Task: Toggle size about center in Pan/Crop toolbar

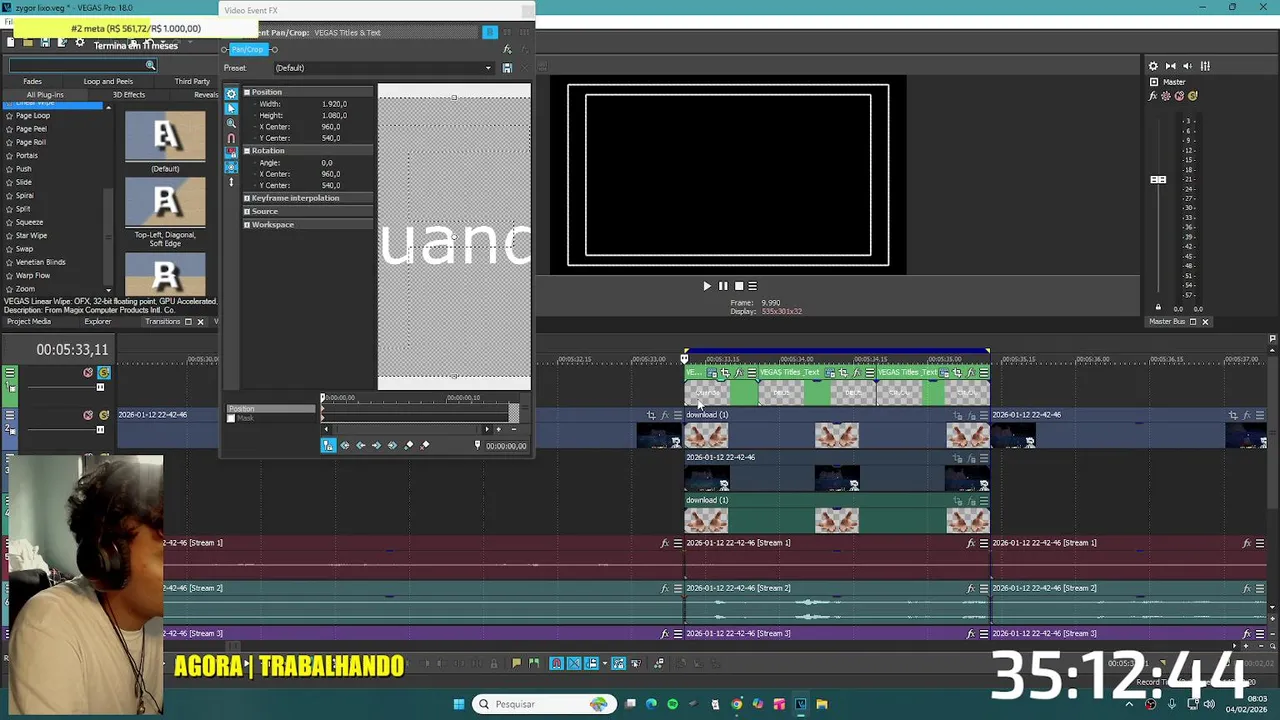Action: (231, 167)
